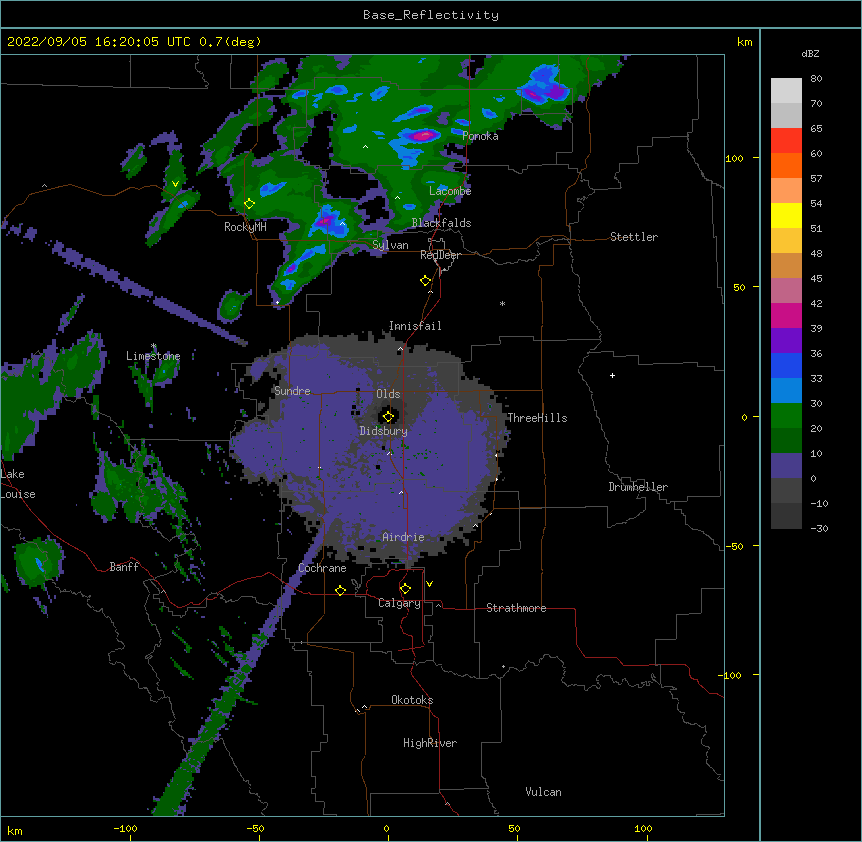Click the RedDeer city label
This screenshot has height=842, width=862.
click(x=440, y=255)
